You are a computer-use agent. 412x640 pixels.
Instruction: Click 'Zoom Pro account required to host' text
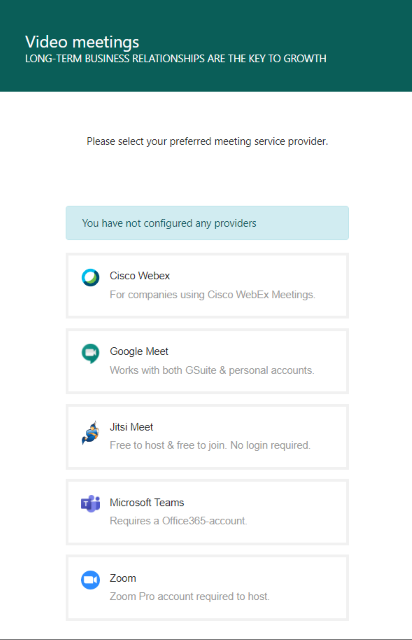[x=189, y=596]
